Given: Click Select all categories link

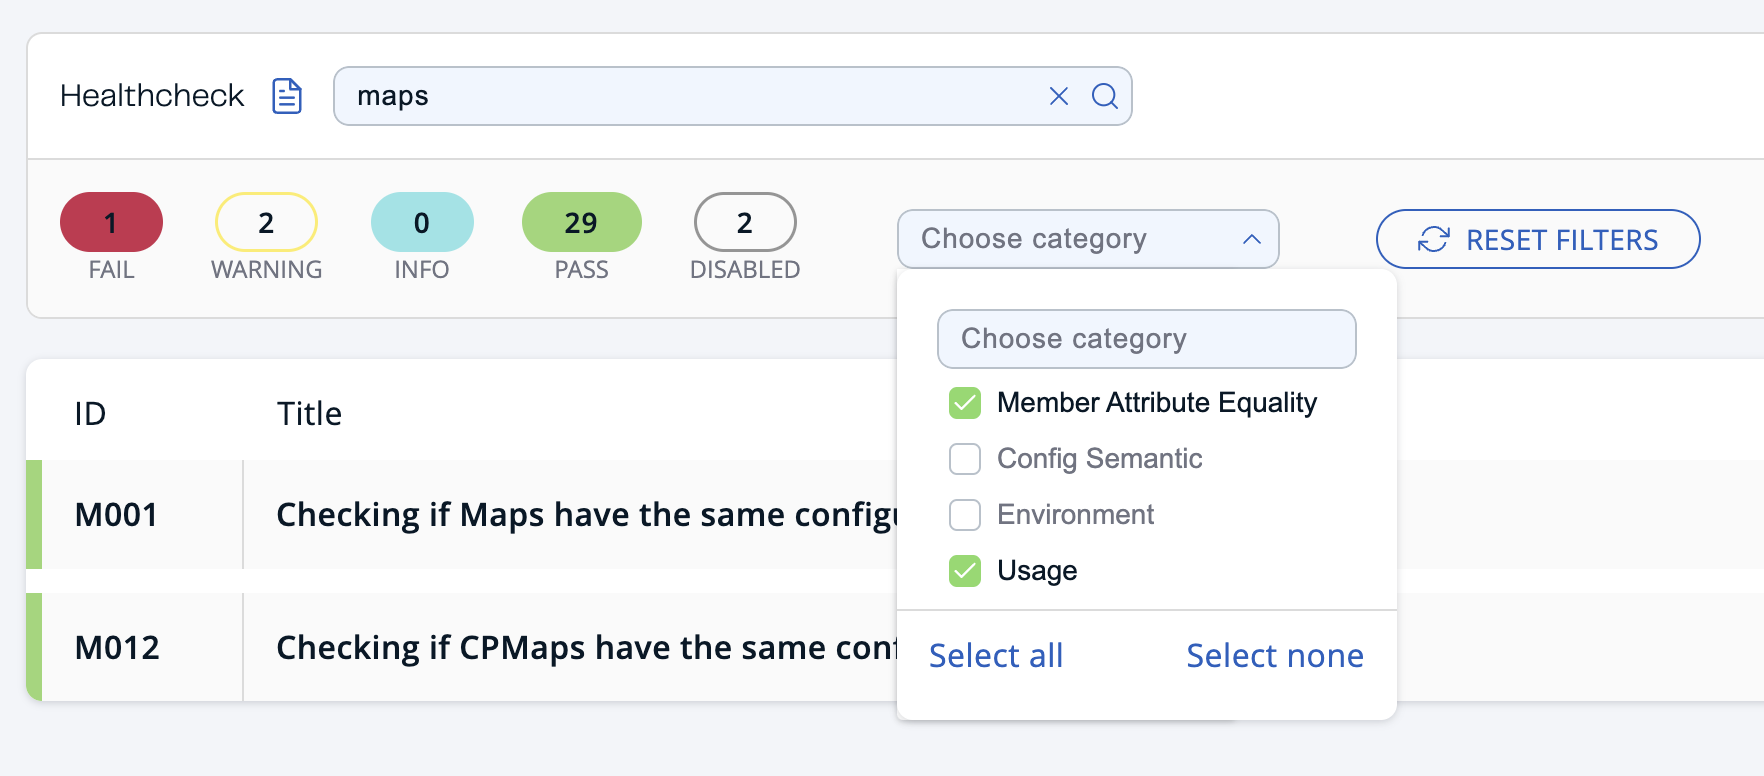Looking at the screenshot, I should coord(996,656).
